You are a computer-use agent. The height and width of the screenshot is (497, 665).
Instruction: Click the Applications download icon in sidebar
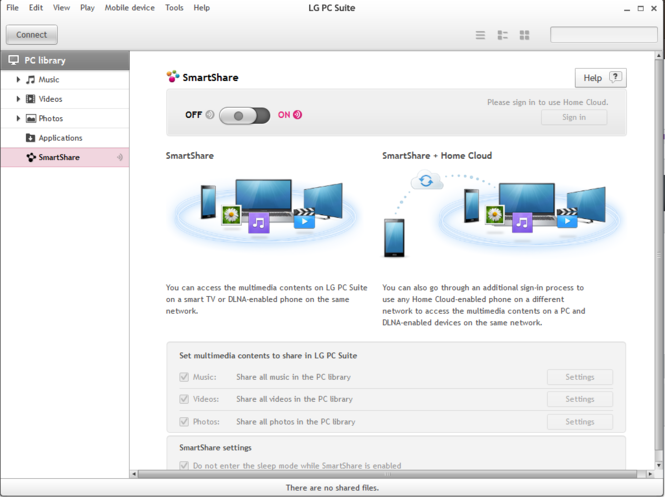tap(31, 138)
